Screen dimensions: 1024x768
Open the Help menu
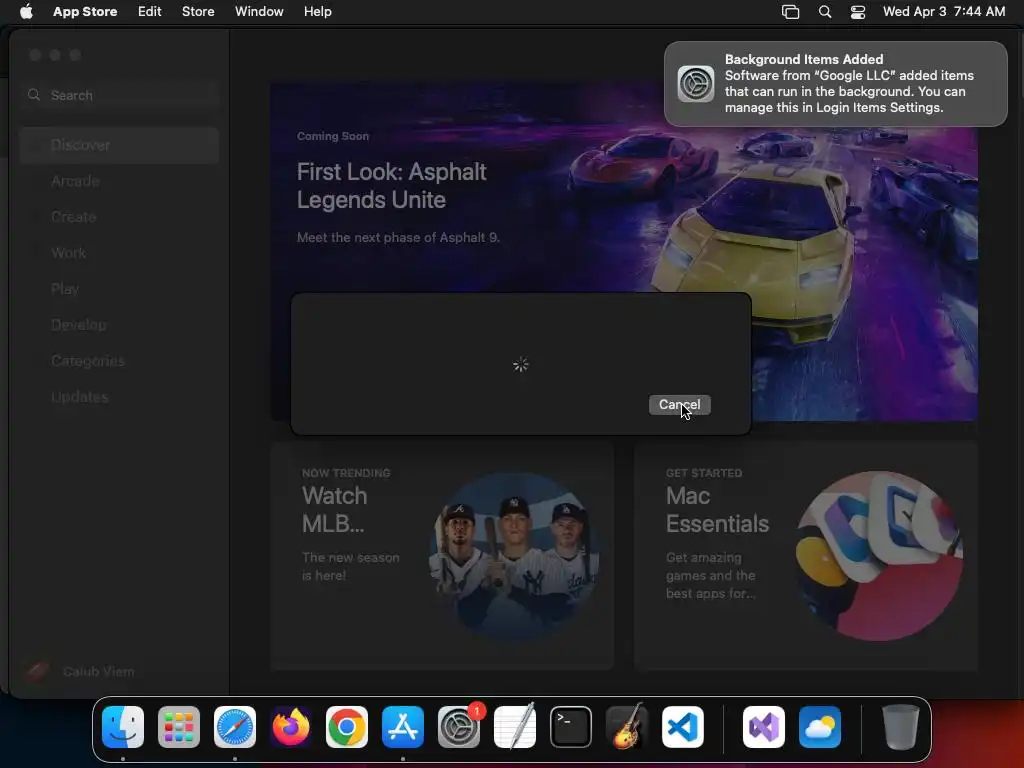tap(317, 11)
